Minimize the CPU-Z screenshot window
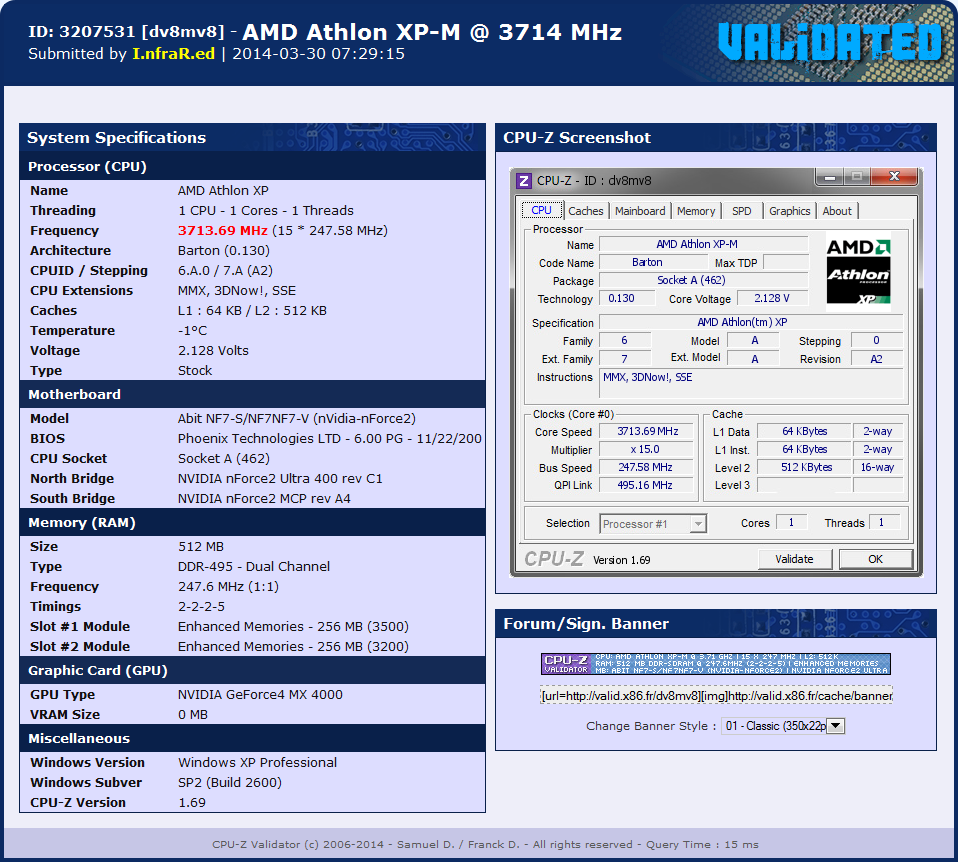This screenshot has height=862, width=958. [830, 177]
